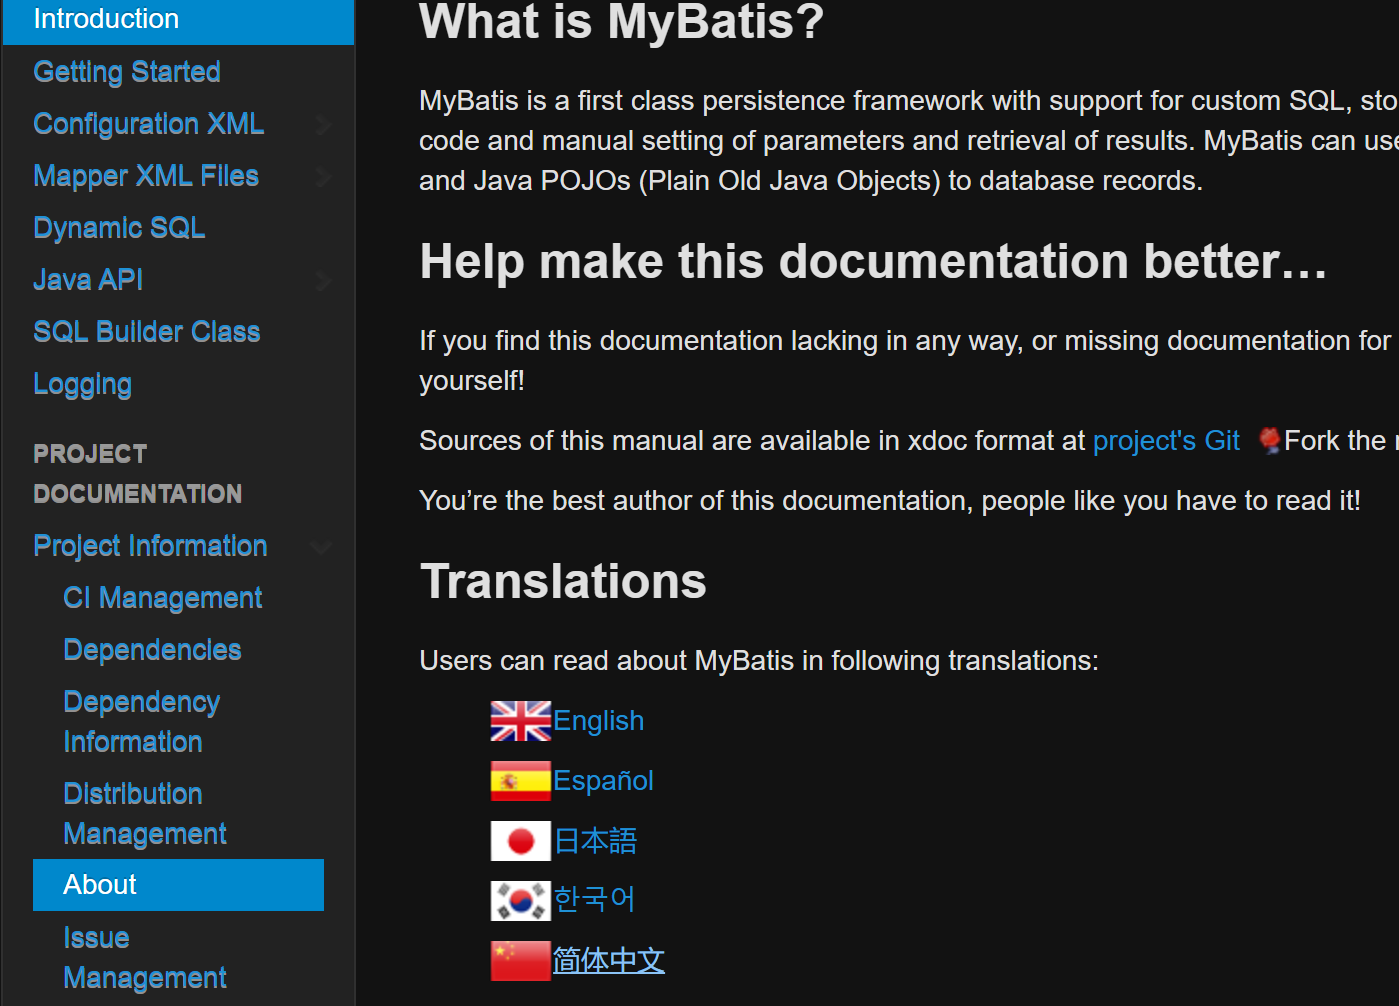
Task: Expand the Mapper XML Files submenu arrow
Action: point(322,177)
